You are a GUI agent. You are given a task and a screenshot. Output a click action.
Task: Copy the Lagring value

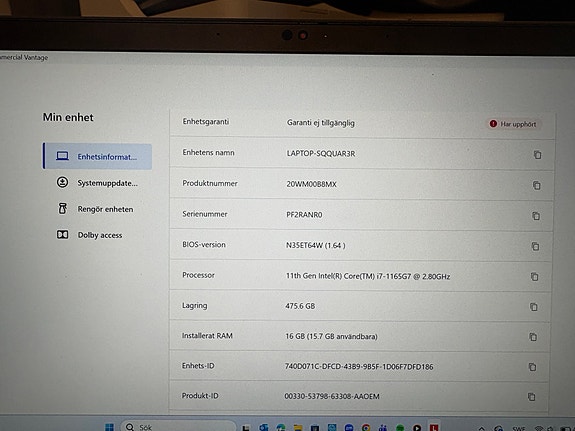point(534,307)
